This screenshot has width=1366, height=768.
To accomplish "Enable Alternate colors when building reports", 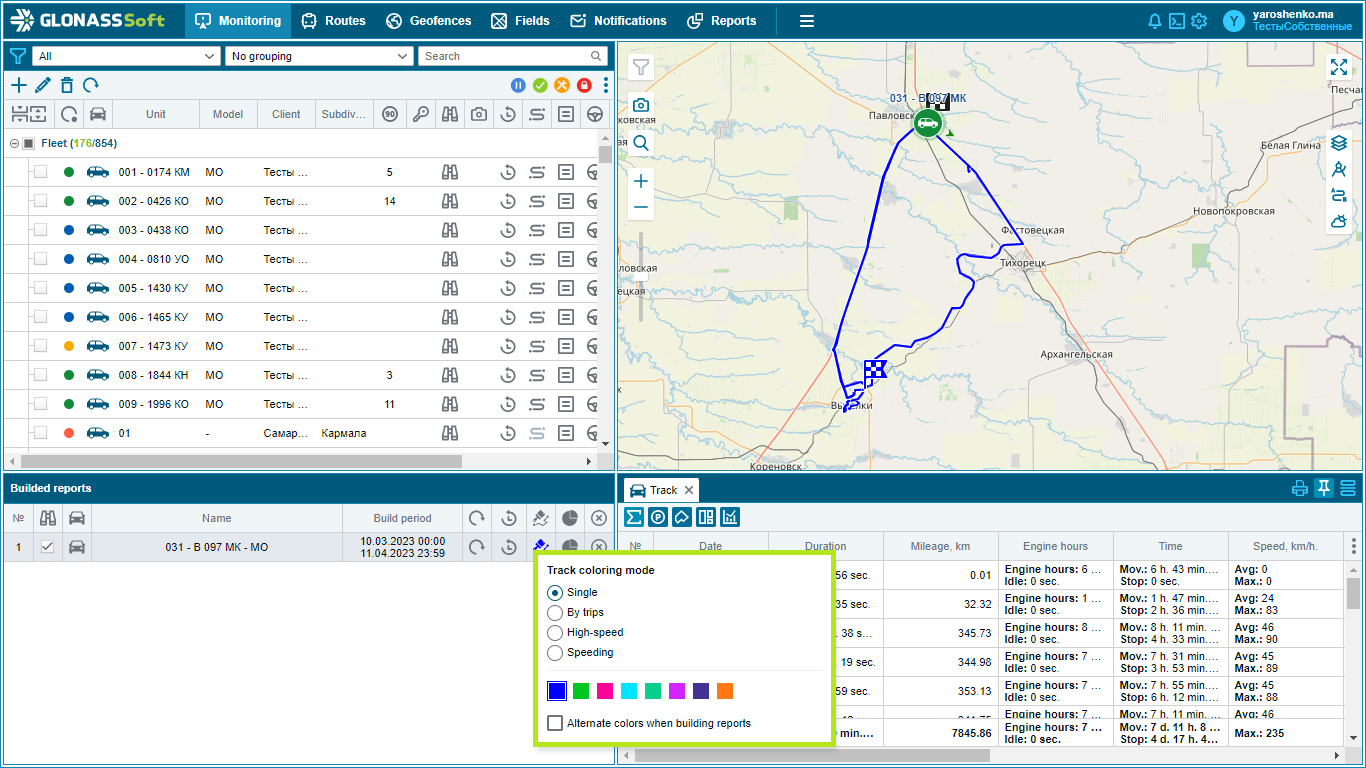I will [555, 723].
